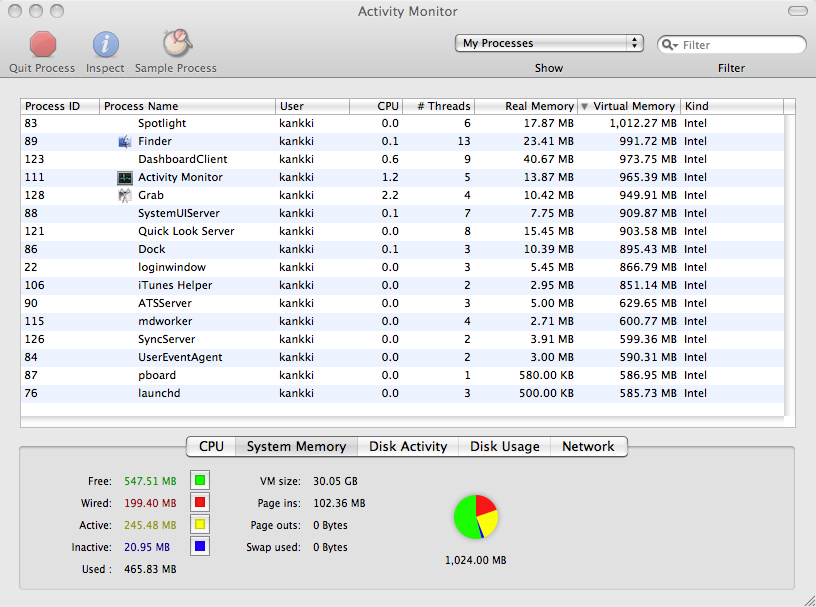Switch to the System Memory tab

[x=296, y=447]
